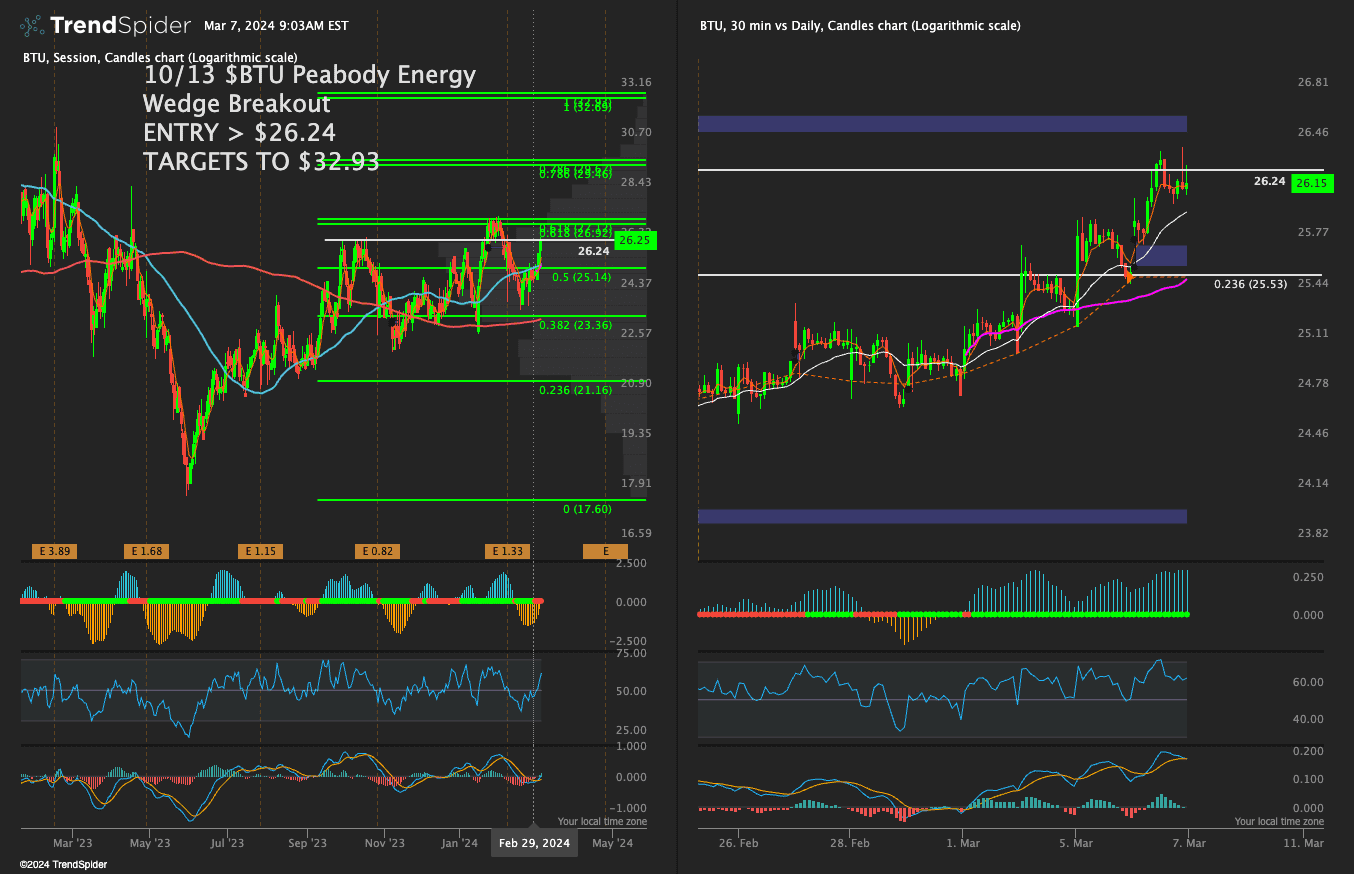
Task: Click the Wedge Breakout annotation text
Action: (x=236, y=104)
